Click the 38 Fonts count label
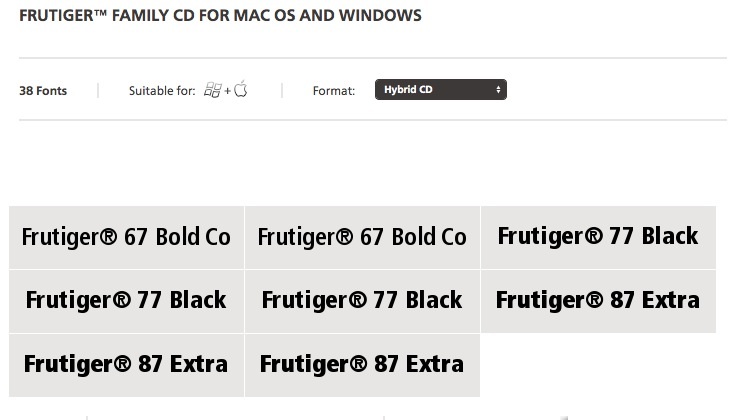Screen dimensions: 739x420 (x=43, y=91)
